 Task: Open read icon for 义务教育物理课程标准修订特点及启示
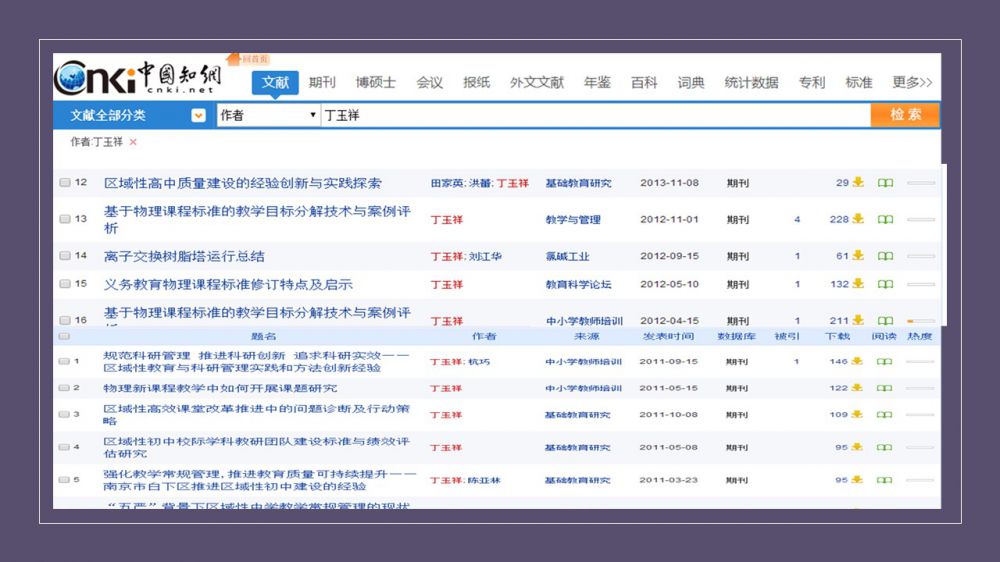pos(885,284)
